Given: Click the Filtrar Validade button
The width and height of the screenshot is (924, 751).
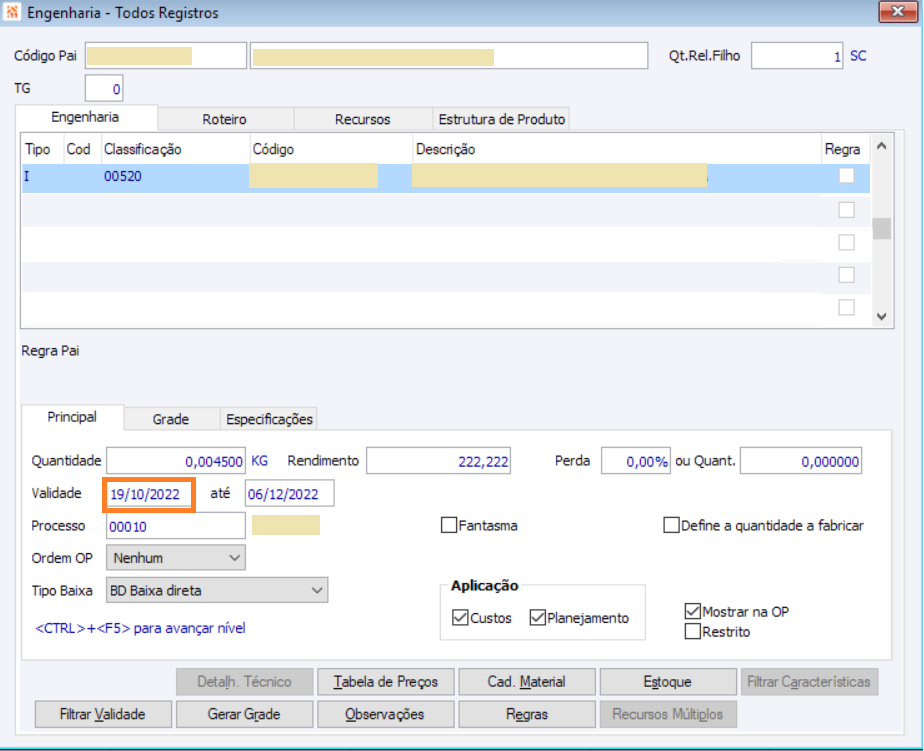Looking at the screenshot, I should pos(103,714).
